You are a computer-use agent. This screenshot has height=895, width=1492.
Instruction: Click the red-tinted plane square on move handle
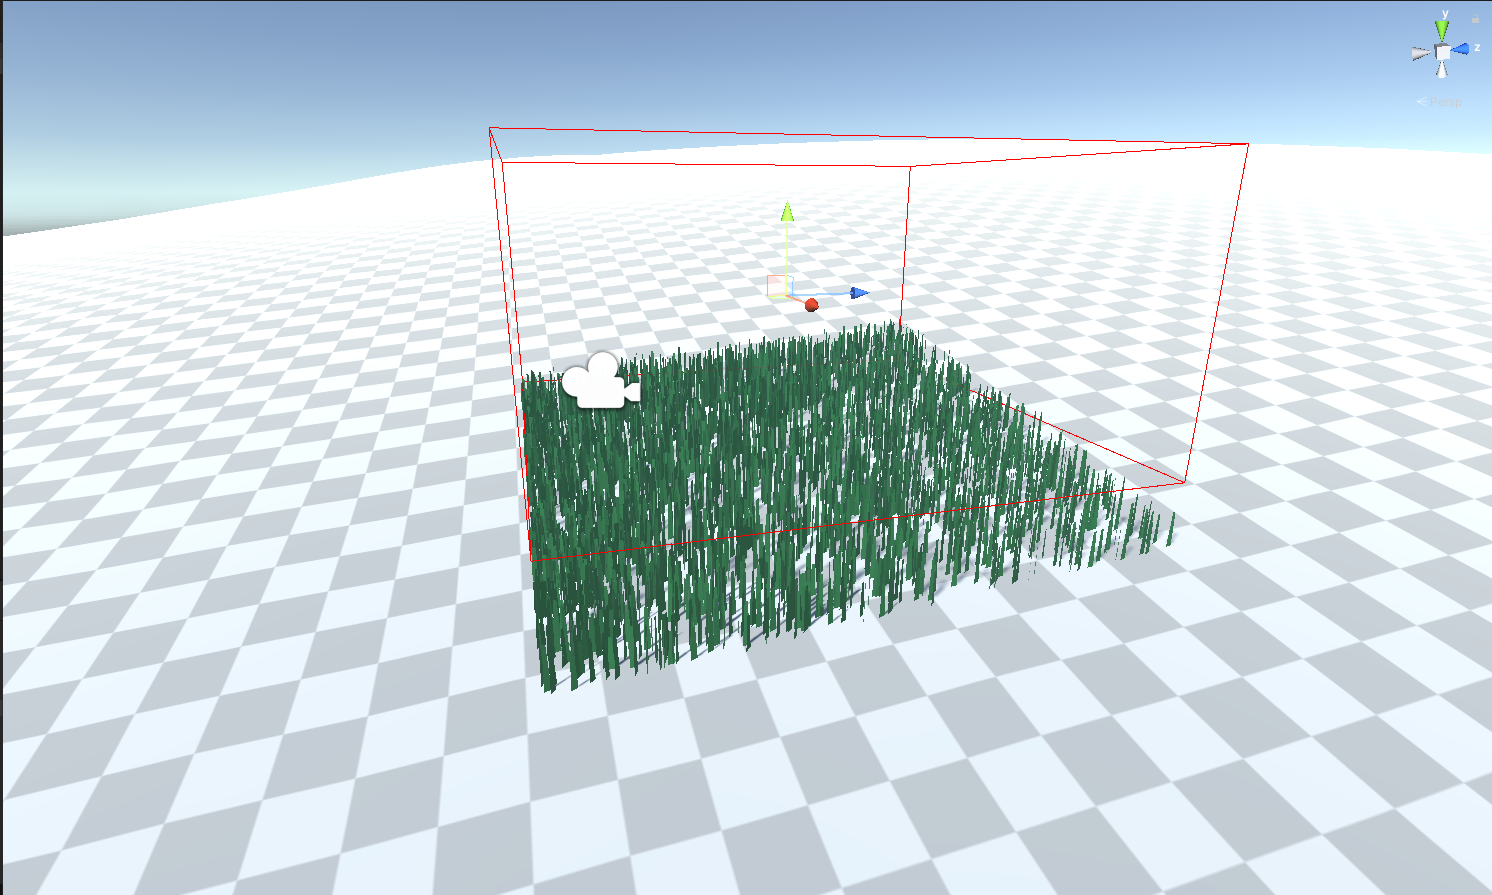click(x=778, y=287)
